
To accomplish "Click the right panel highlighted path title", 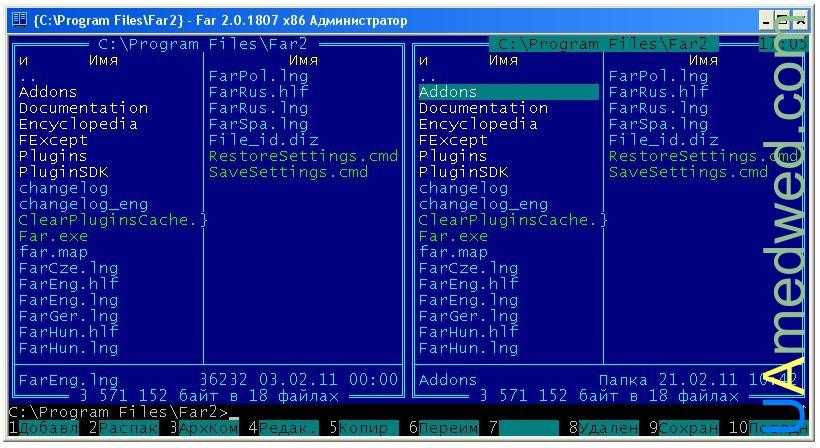I will pos(603,44).
